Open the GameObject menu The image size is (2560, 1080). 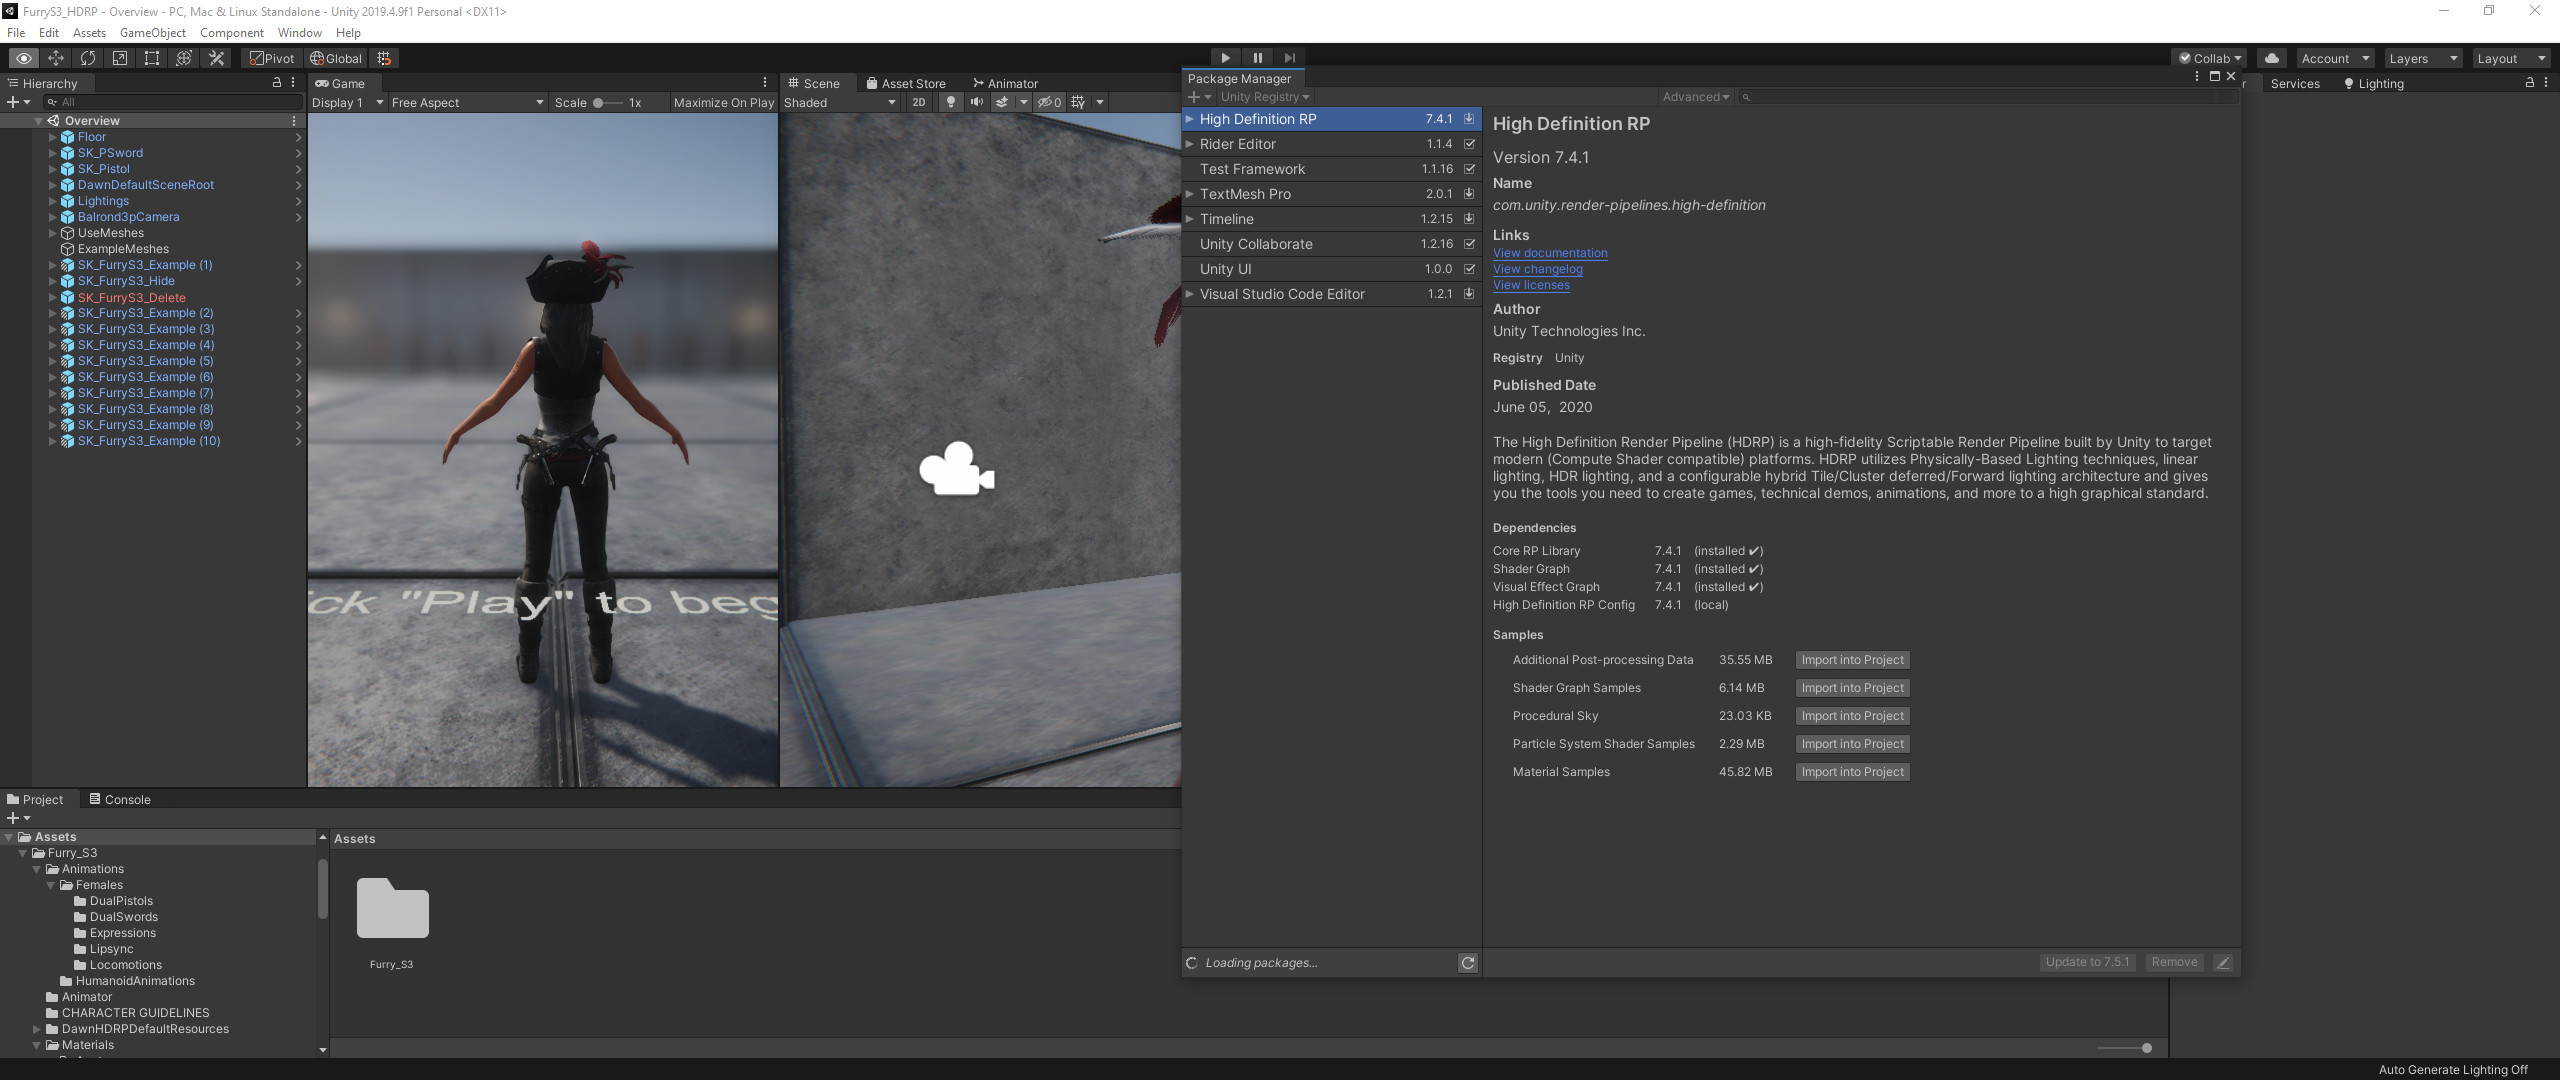pos(153,33)
